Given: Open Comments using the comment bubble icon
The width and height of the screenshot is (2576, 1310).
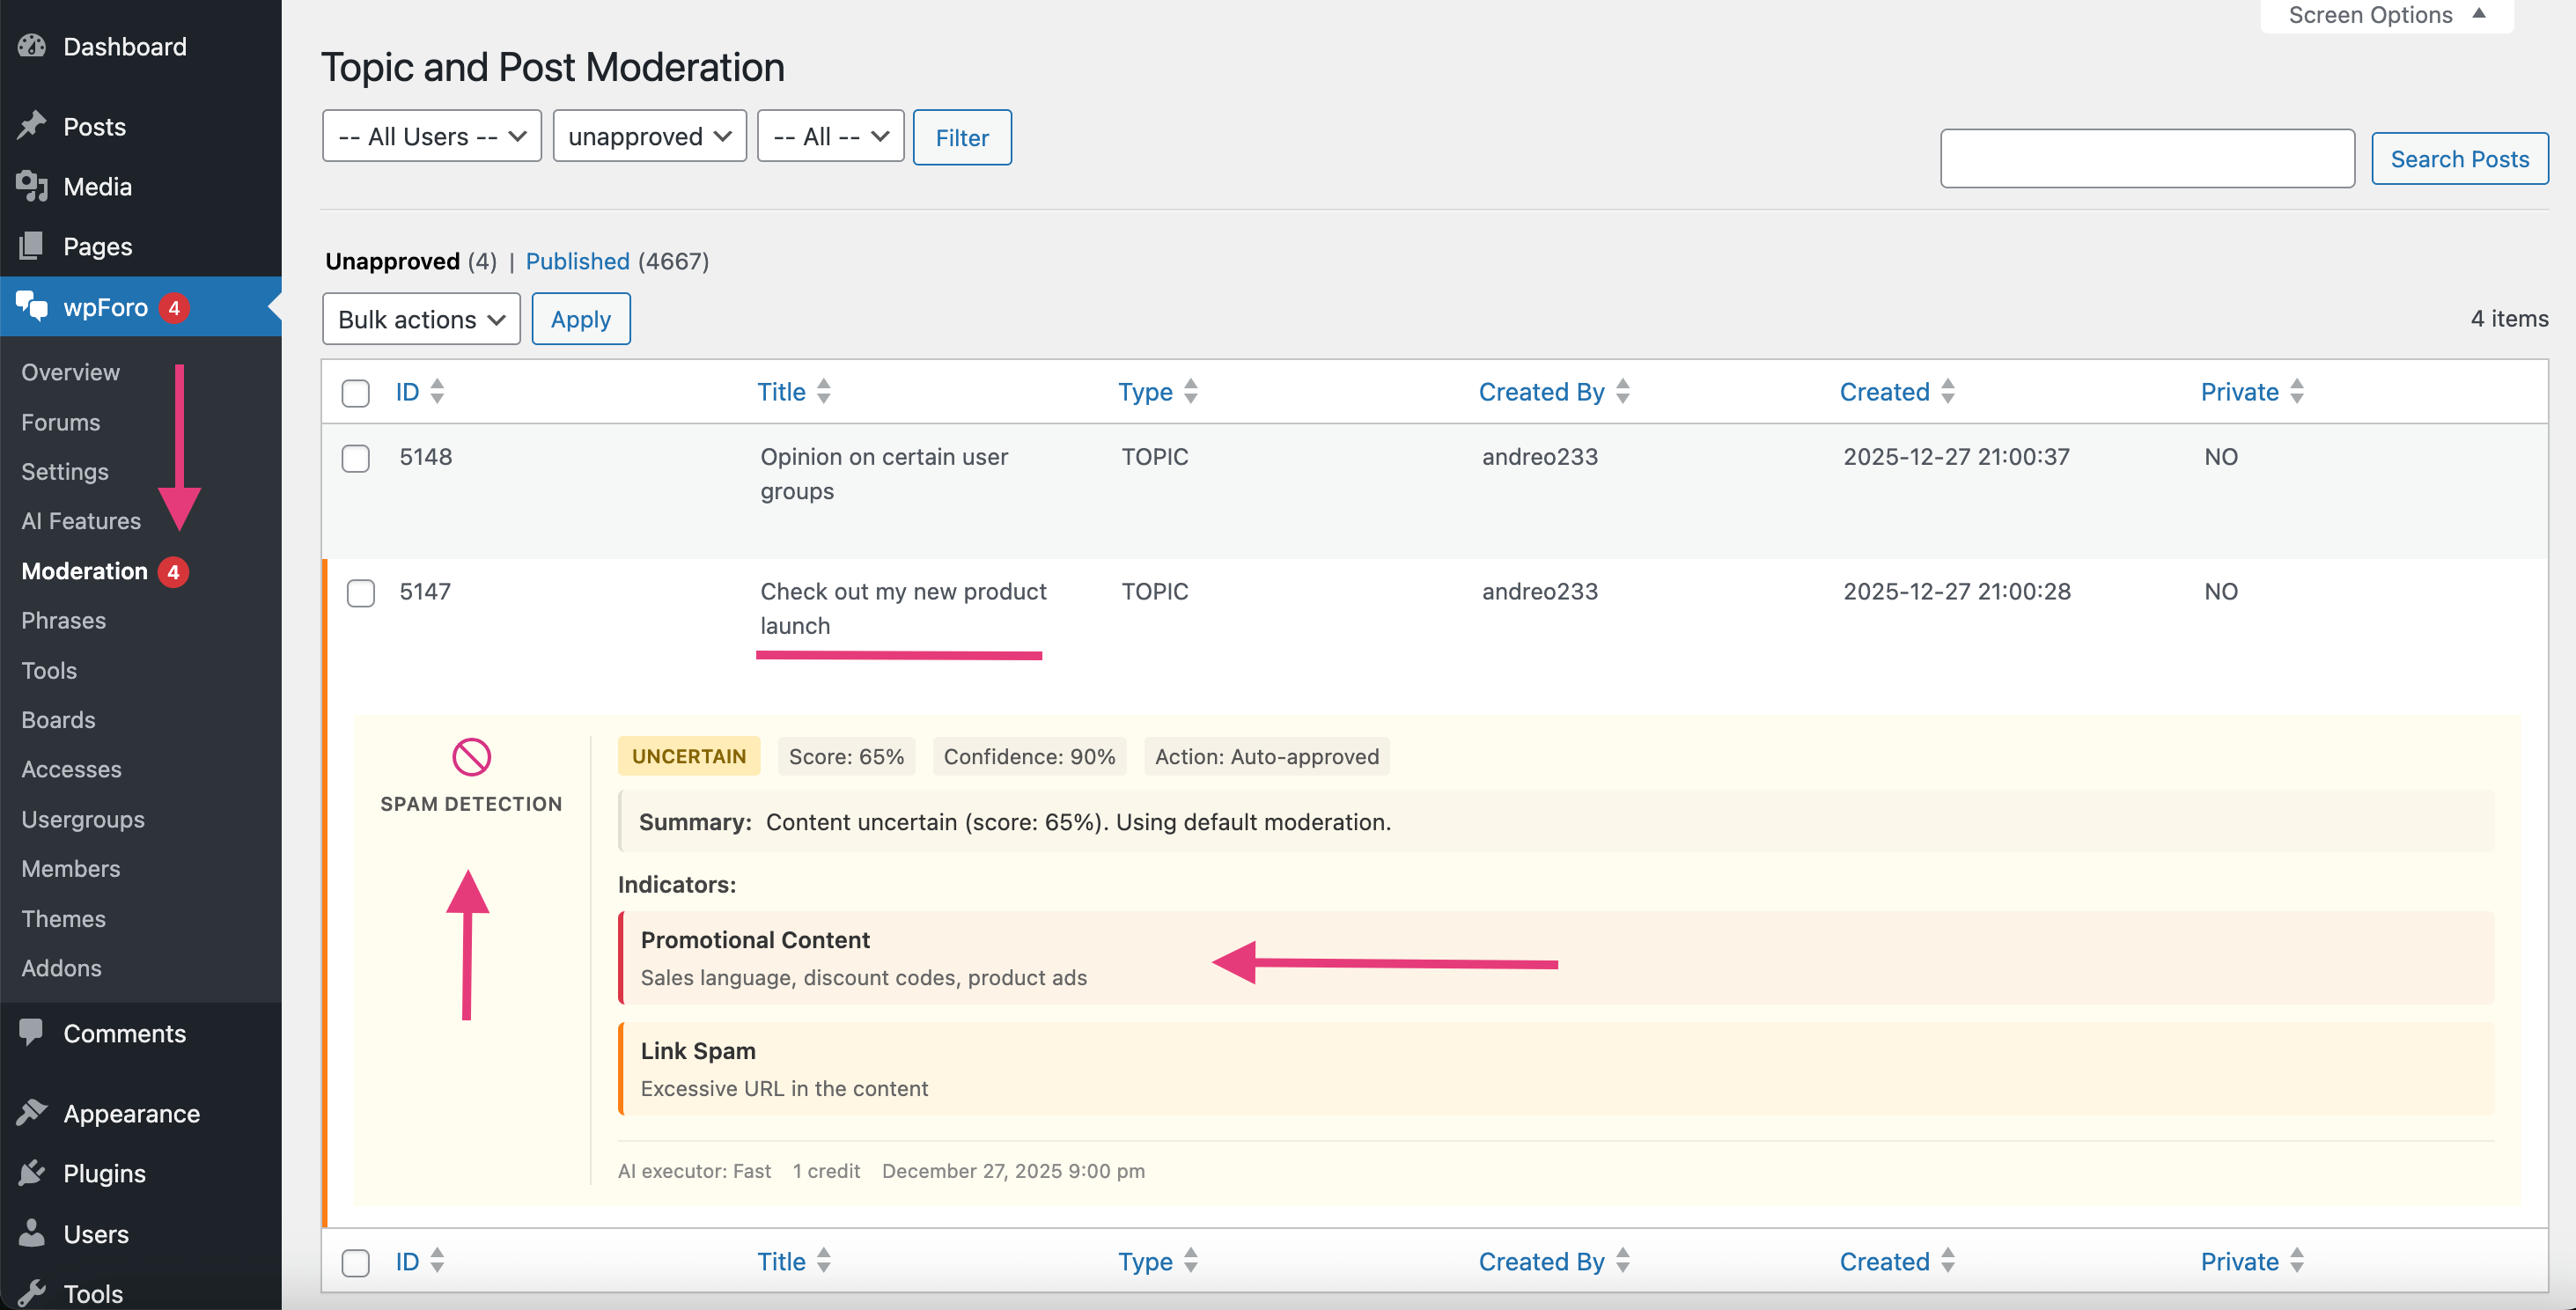Looking at the screenshot, I should [x=33, y=1032].
